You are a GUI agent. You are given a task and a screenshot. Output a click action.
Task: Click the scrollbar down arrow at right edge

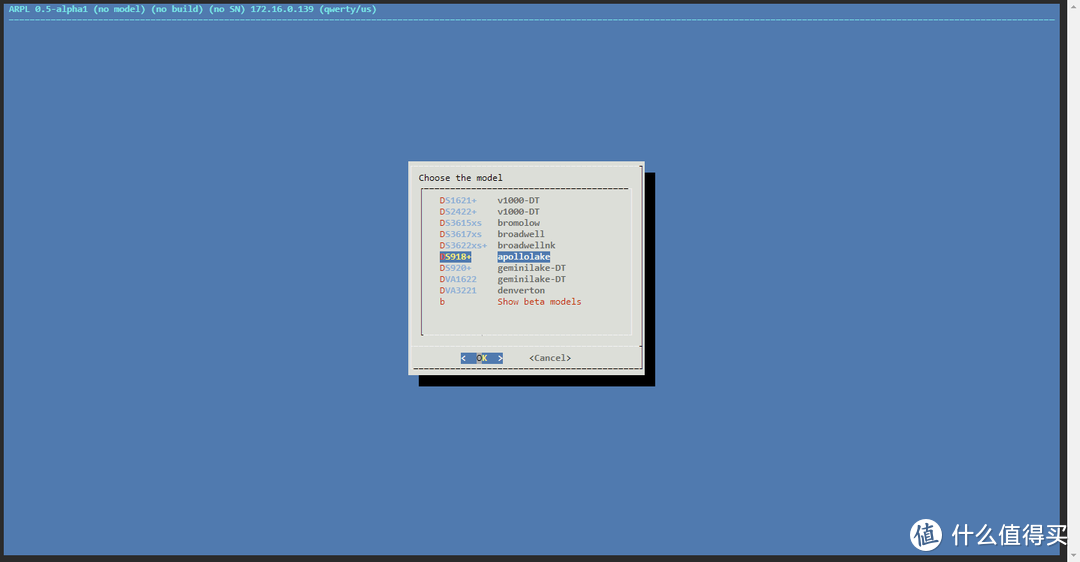(1074, 555)
